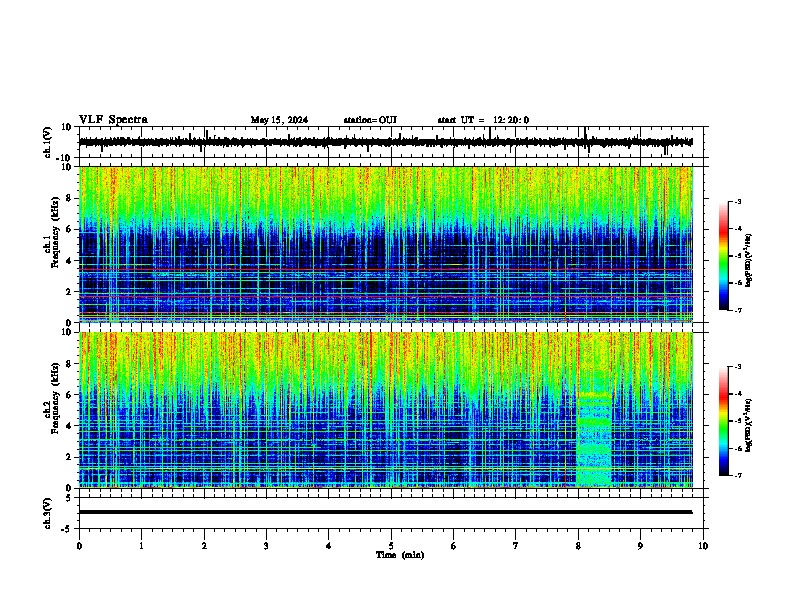This screenshot has width=792, height=612.
Task: Click the 'start UT = 12:20:0' label
Action: click(483, 120)
